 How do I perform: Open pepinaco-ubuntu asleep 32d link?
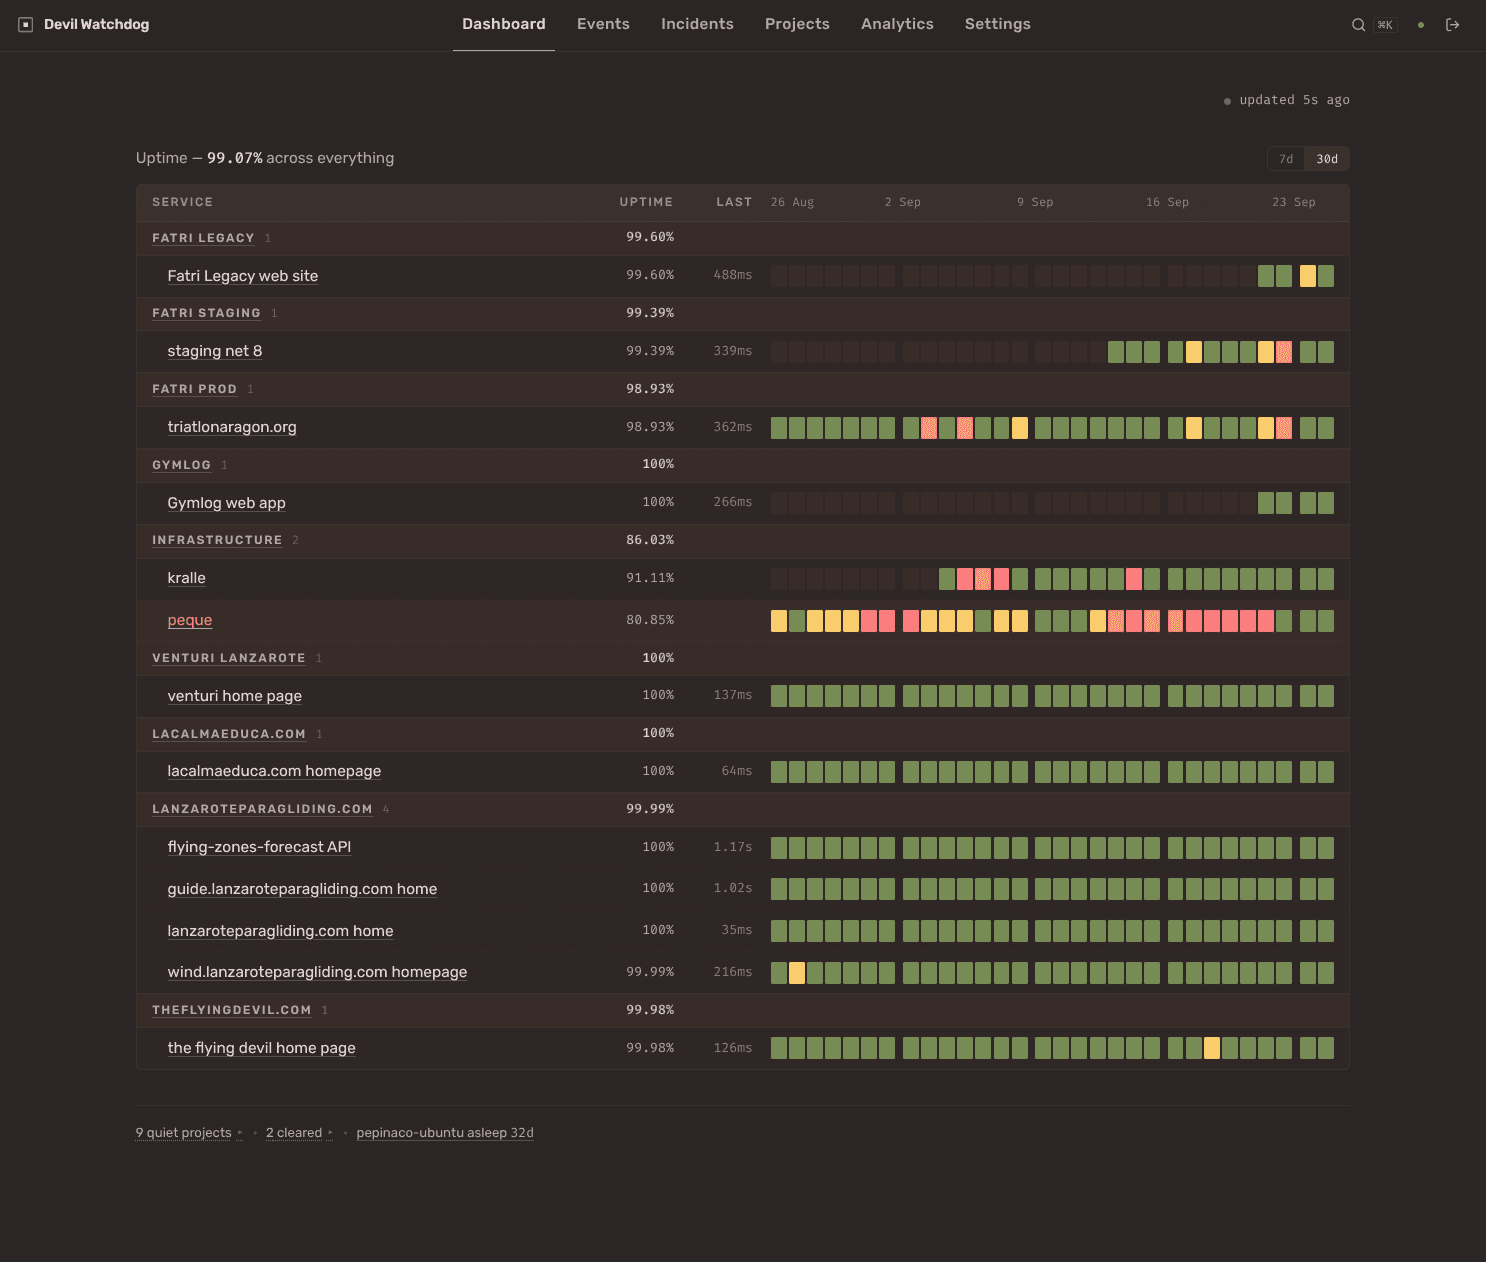coord(445,1133)
